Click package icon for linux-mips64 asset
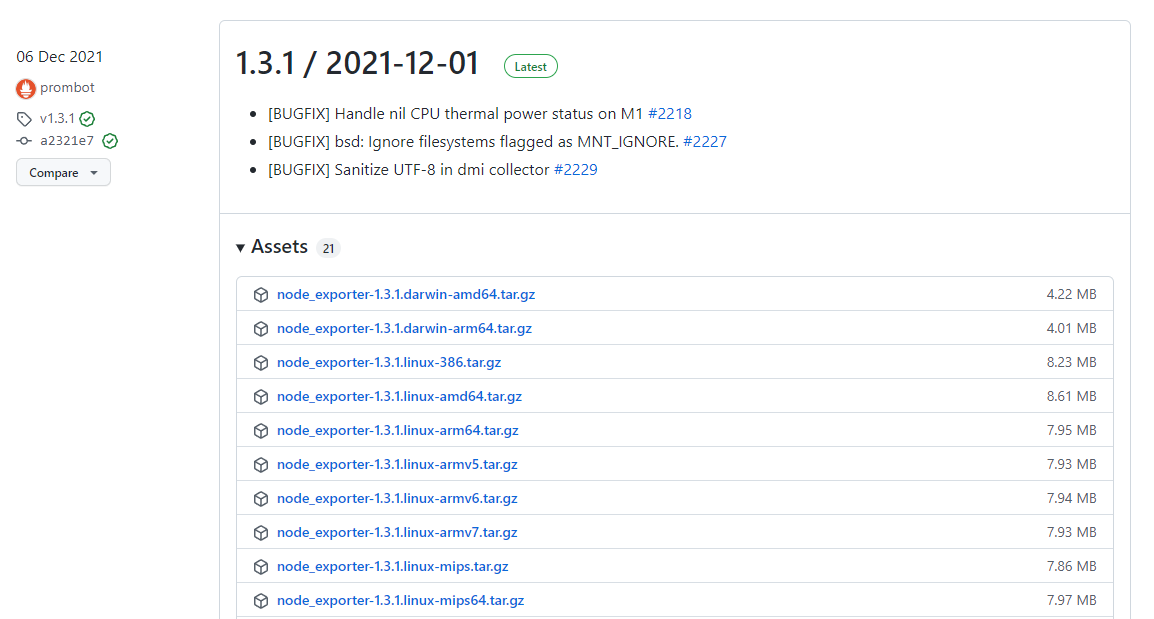Image resolution: width=1154 pixels, height=619 pixels. click(261, 601)
